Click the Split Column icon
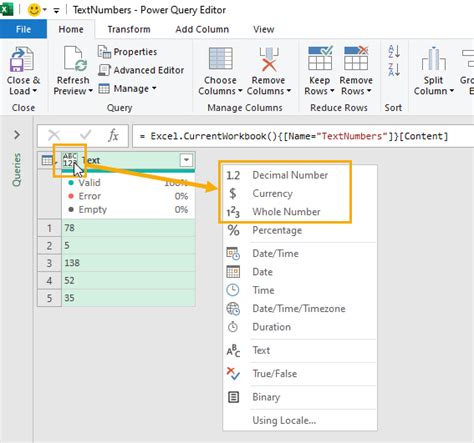The width and height of the screenshot is (474, 443). 433,59
